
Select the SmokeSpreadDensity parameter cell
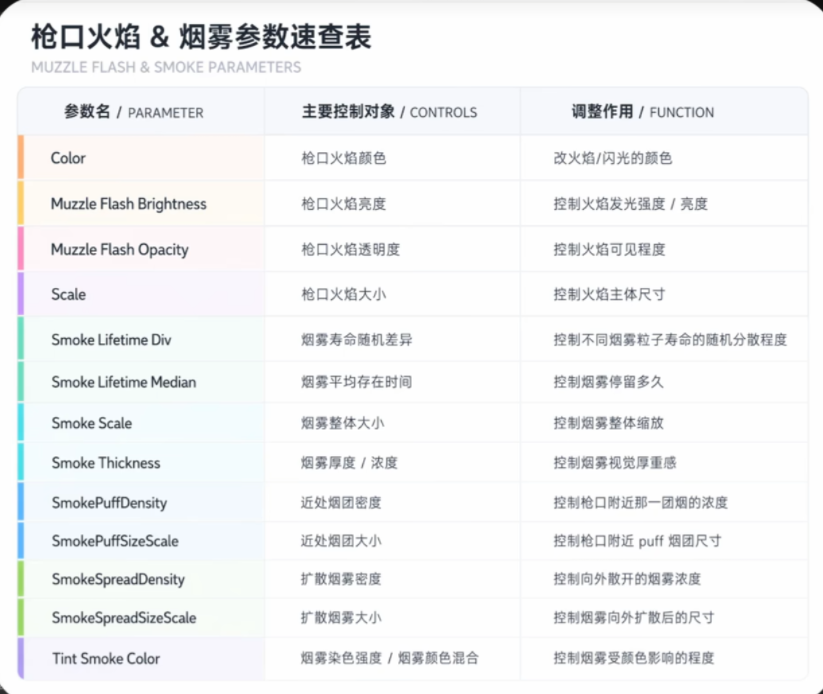(141, 579)
